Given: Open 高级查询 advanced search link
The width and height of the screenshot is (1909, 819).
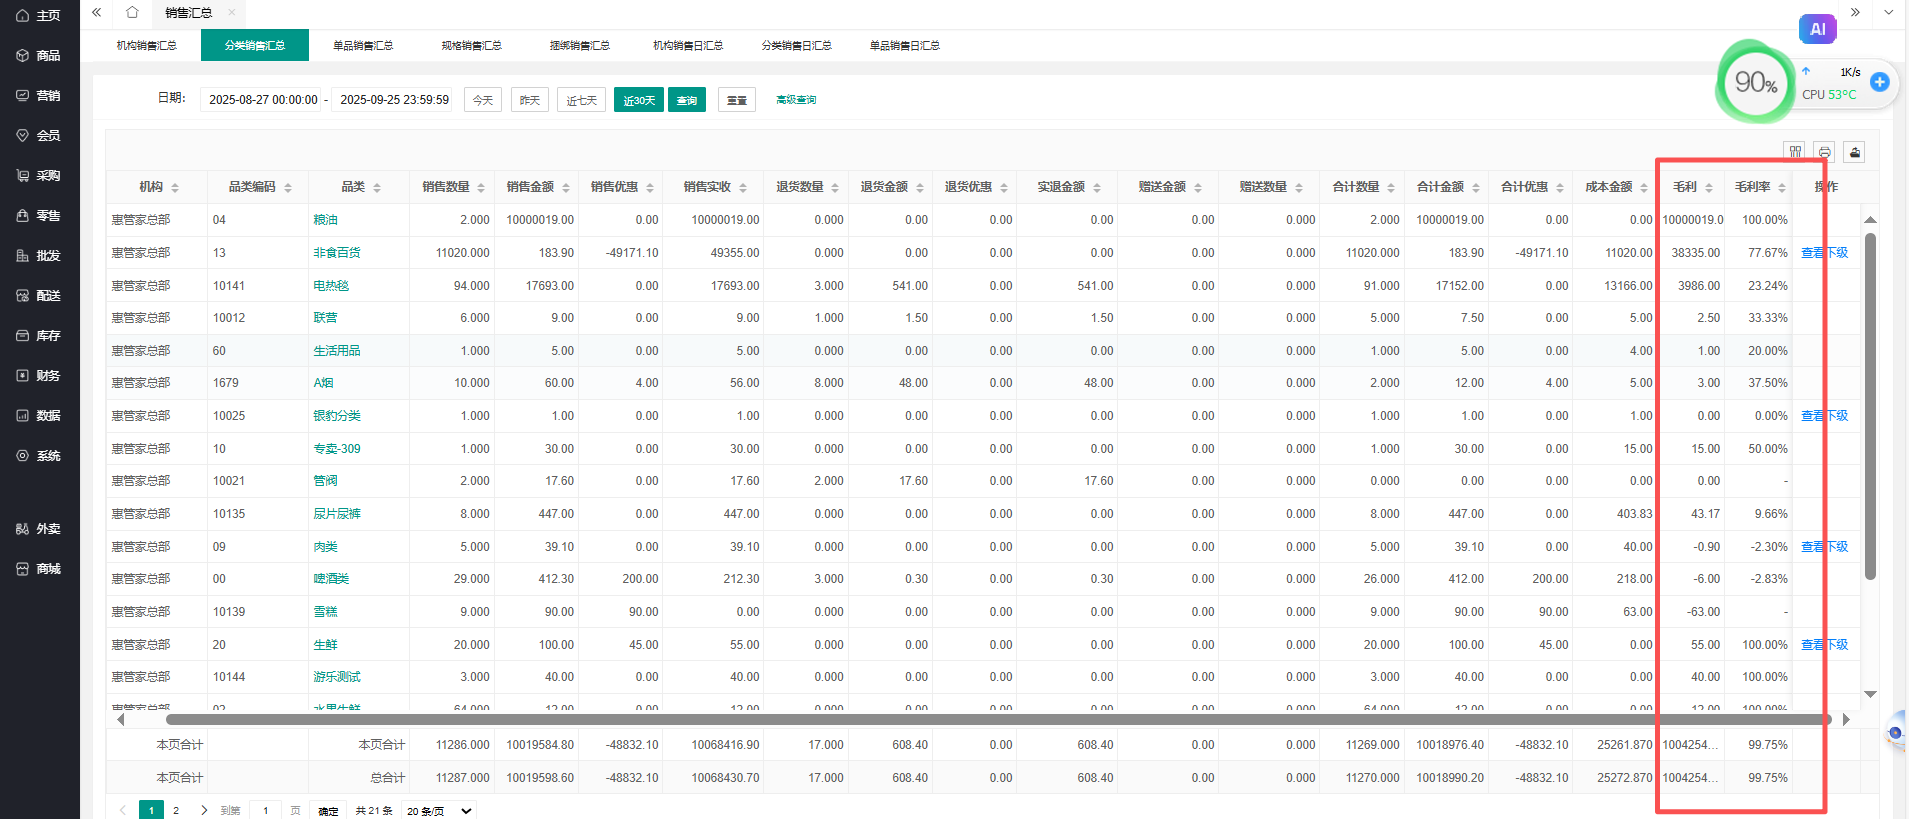Looking at the screenshot, I should pos(796,100).
